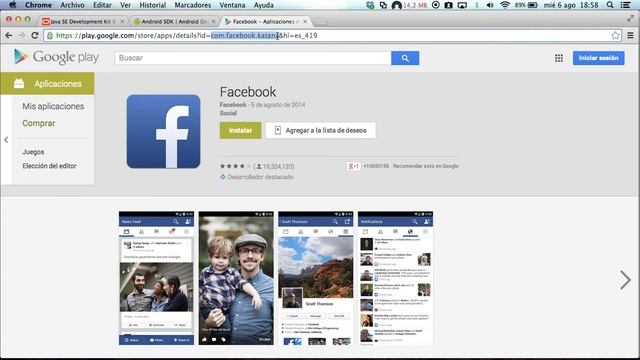Screen dimensions: 640x360
Task: Click the Facebook app icon
Action: (x=163, y=131)
